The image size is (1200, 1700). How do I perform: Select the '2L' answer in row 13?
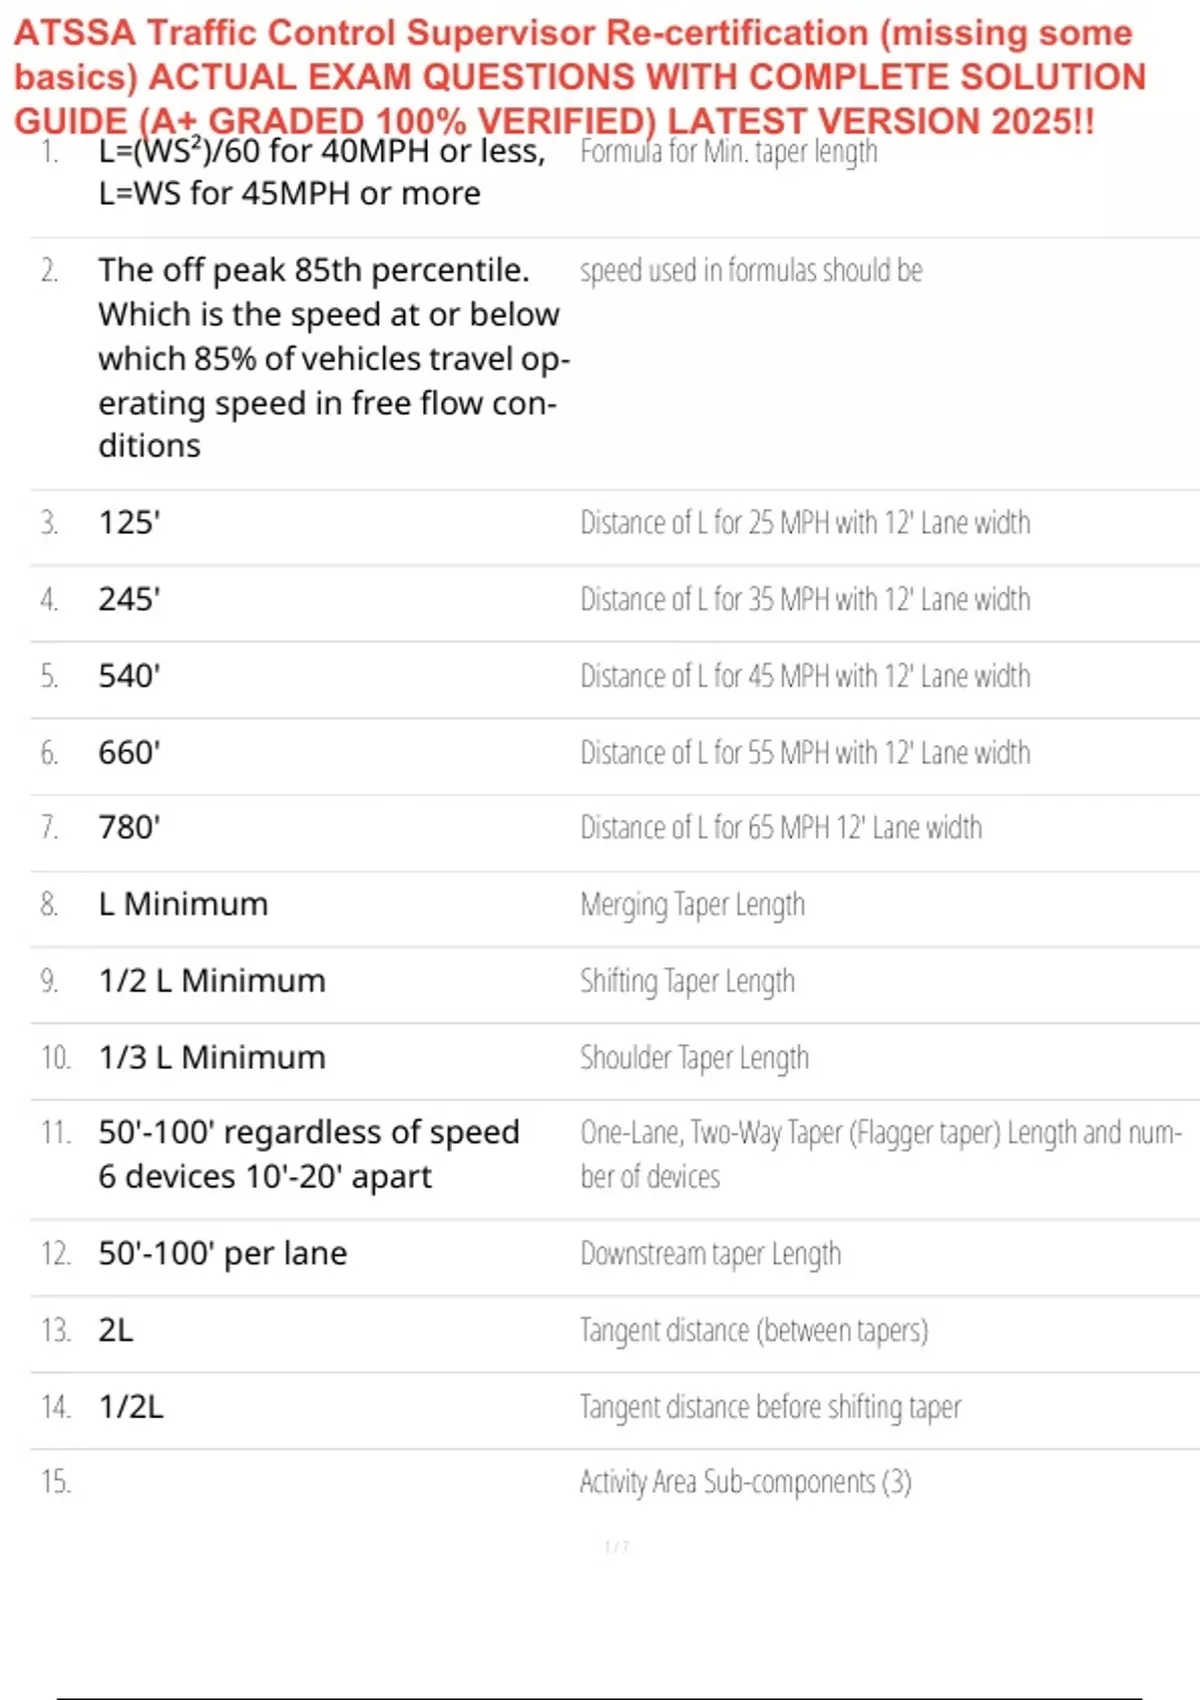(x=116, y=1331)
